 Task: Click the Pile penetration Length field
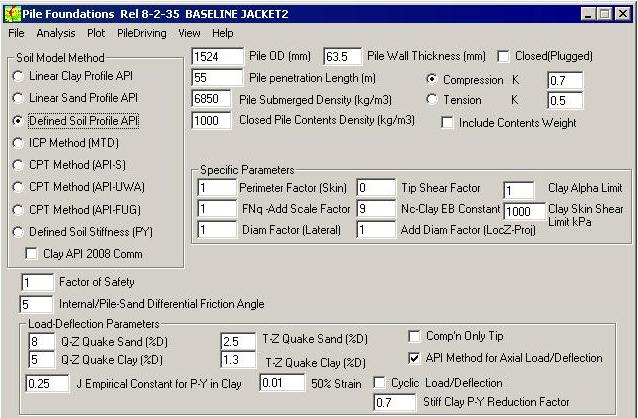(218, 78)
